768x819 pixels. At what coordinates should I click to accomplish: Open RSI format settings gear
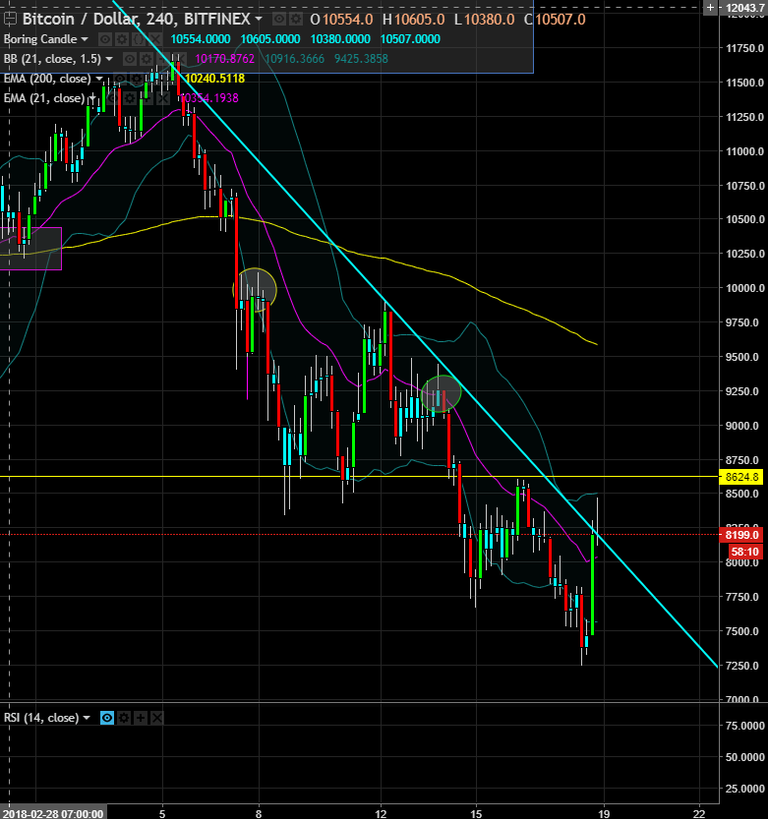[x=124, y=718]
